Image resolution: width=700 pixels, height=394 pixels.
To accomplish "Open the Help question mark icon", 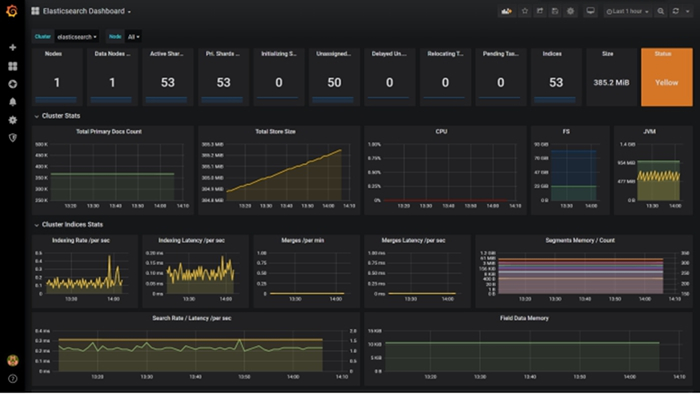I will pos(12,378).
